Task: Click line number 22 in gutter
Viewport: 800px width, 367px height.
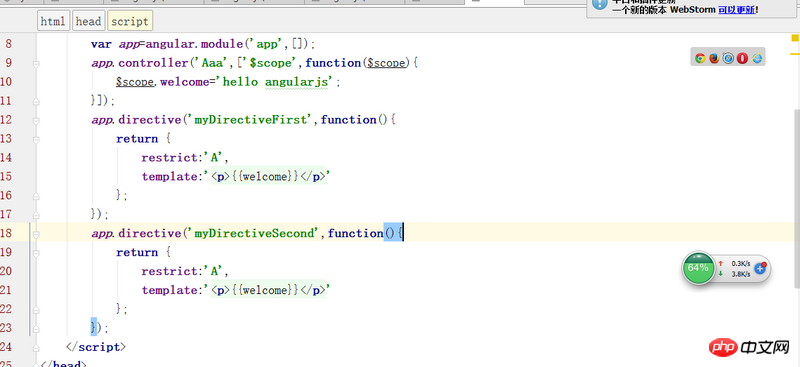Action: [x=6, y=309]
